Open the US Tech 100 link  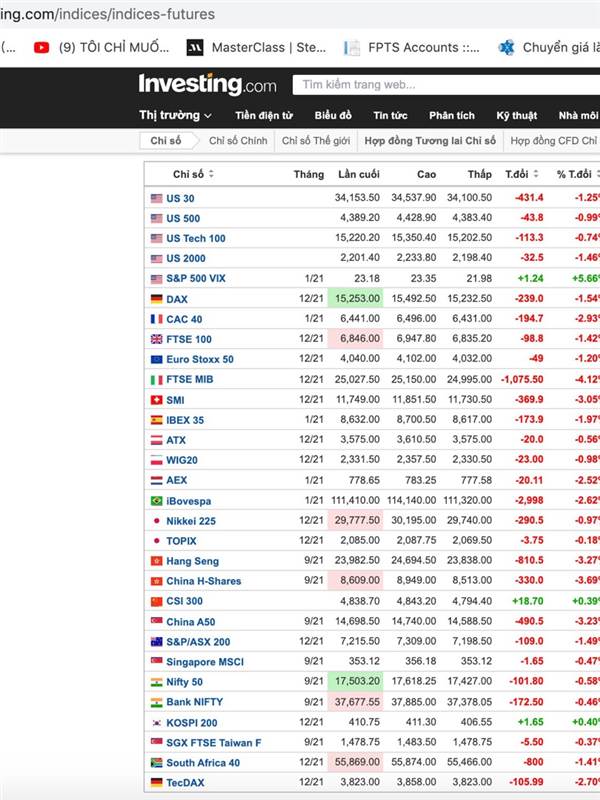pyautogui.click(x=196, y=238)
